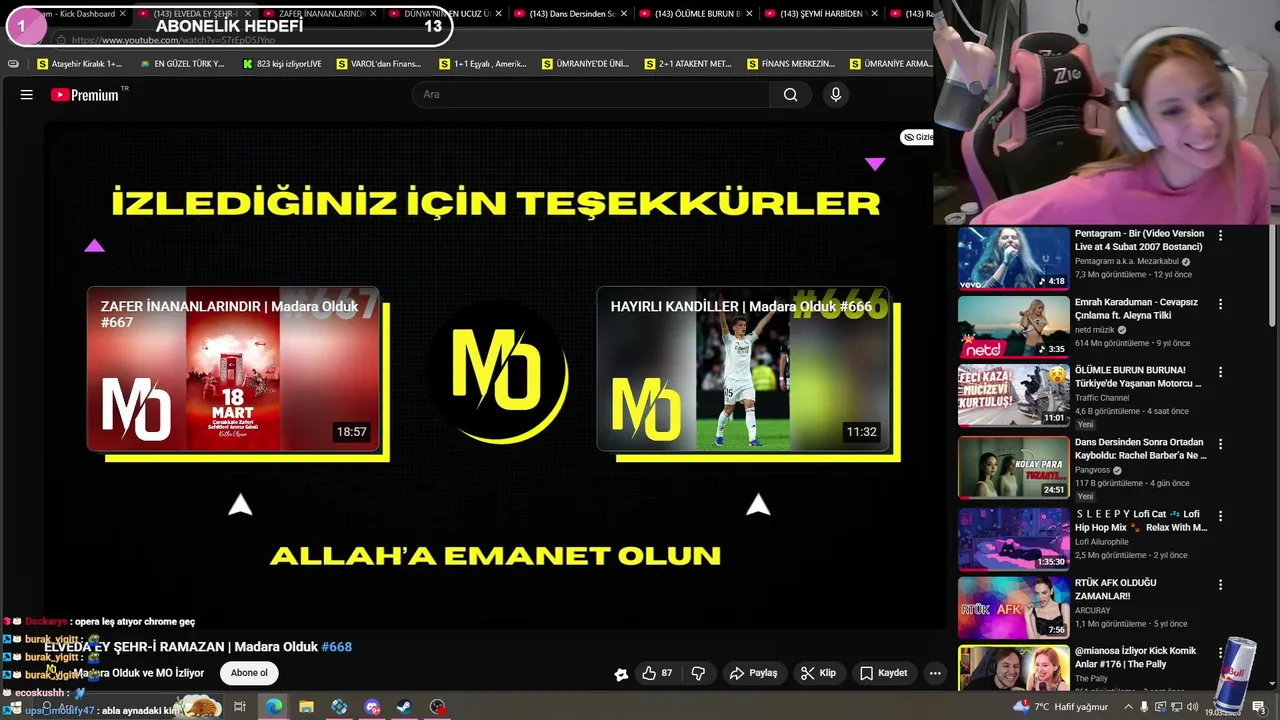Open Windows Task View from taskbar
The width and height of the screenshot is (1280, 720).
click(240, 707)
